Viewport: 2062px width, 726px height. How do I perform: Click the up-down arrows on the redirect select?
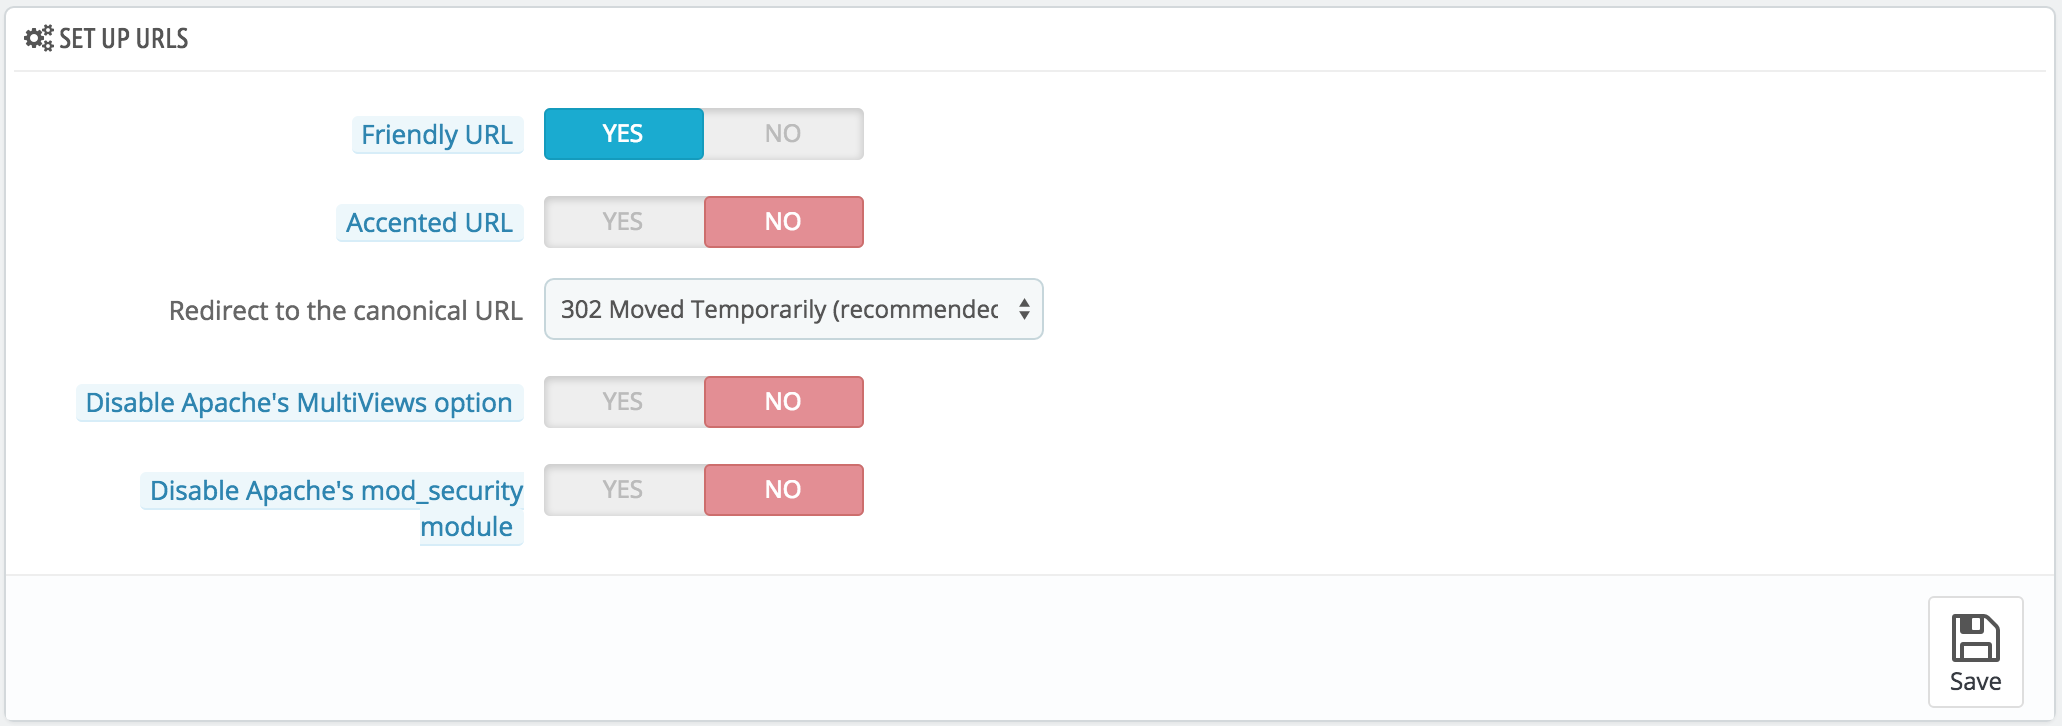coord(1024,310)
